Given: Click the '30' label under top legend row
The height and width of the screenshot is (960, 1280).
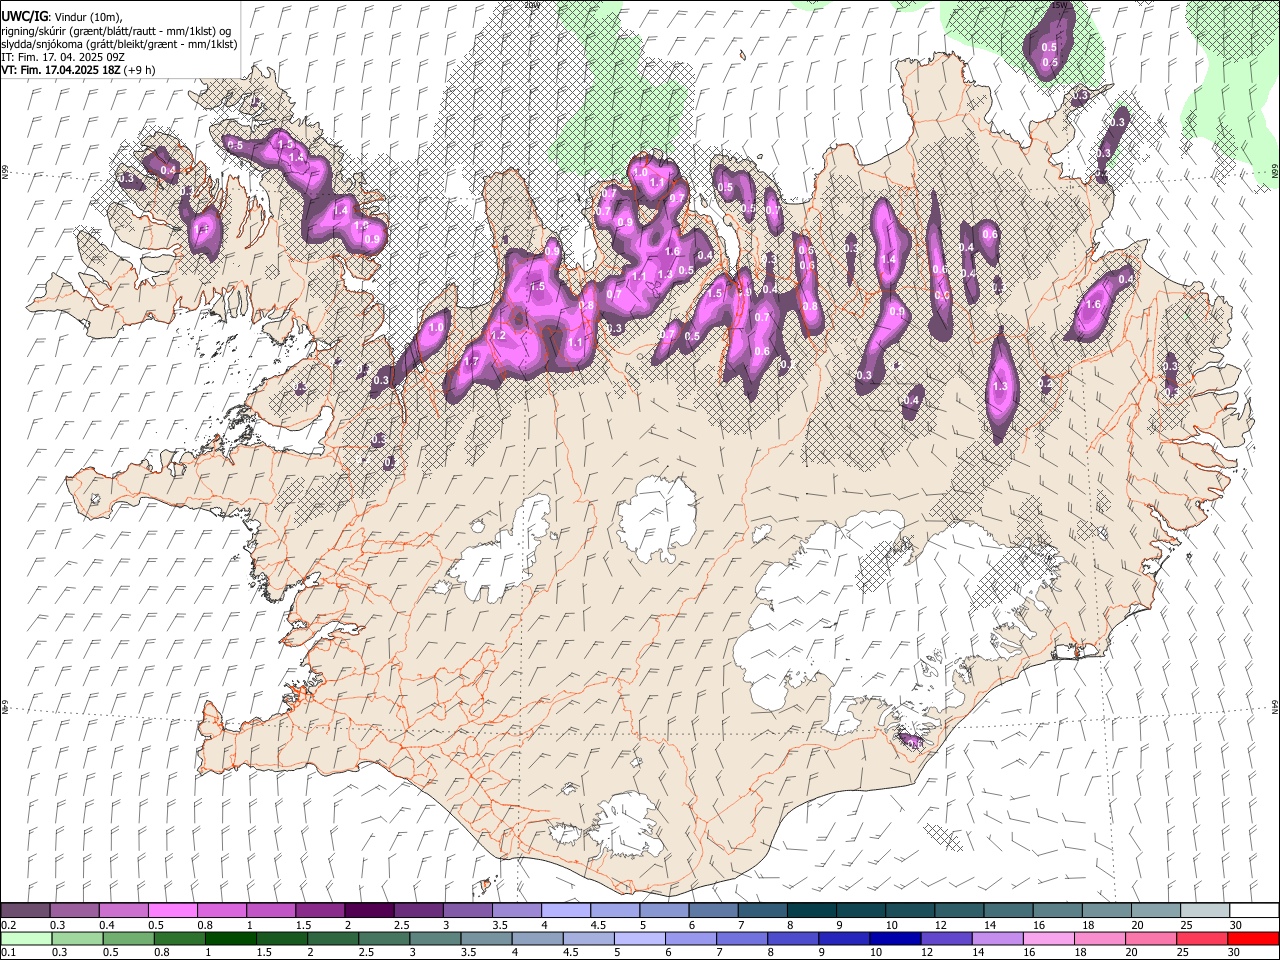Looking at the screenshot, I should [1235, 925].
